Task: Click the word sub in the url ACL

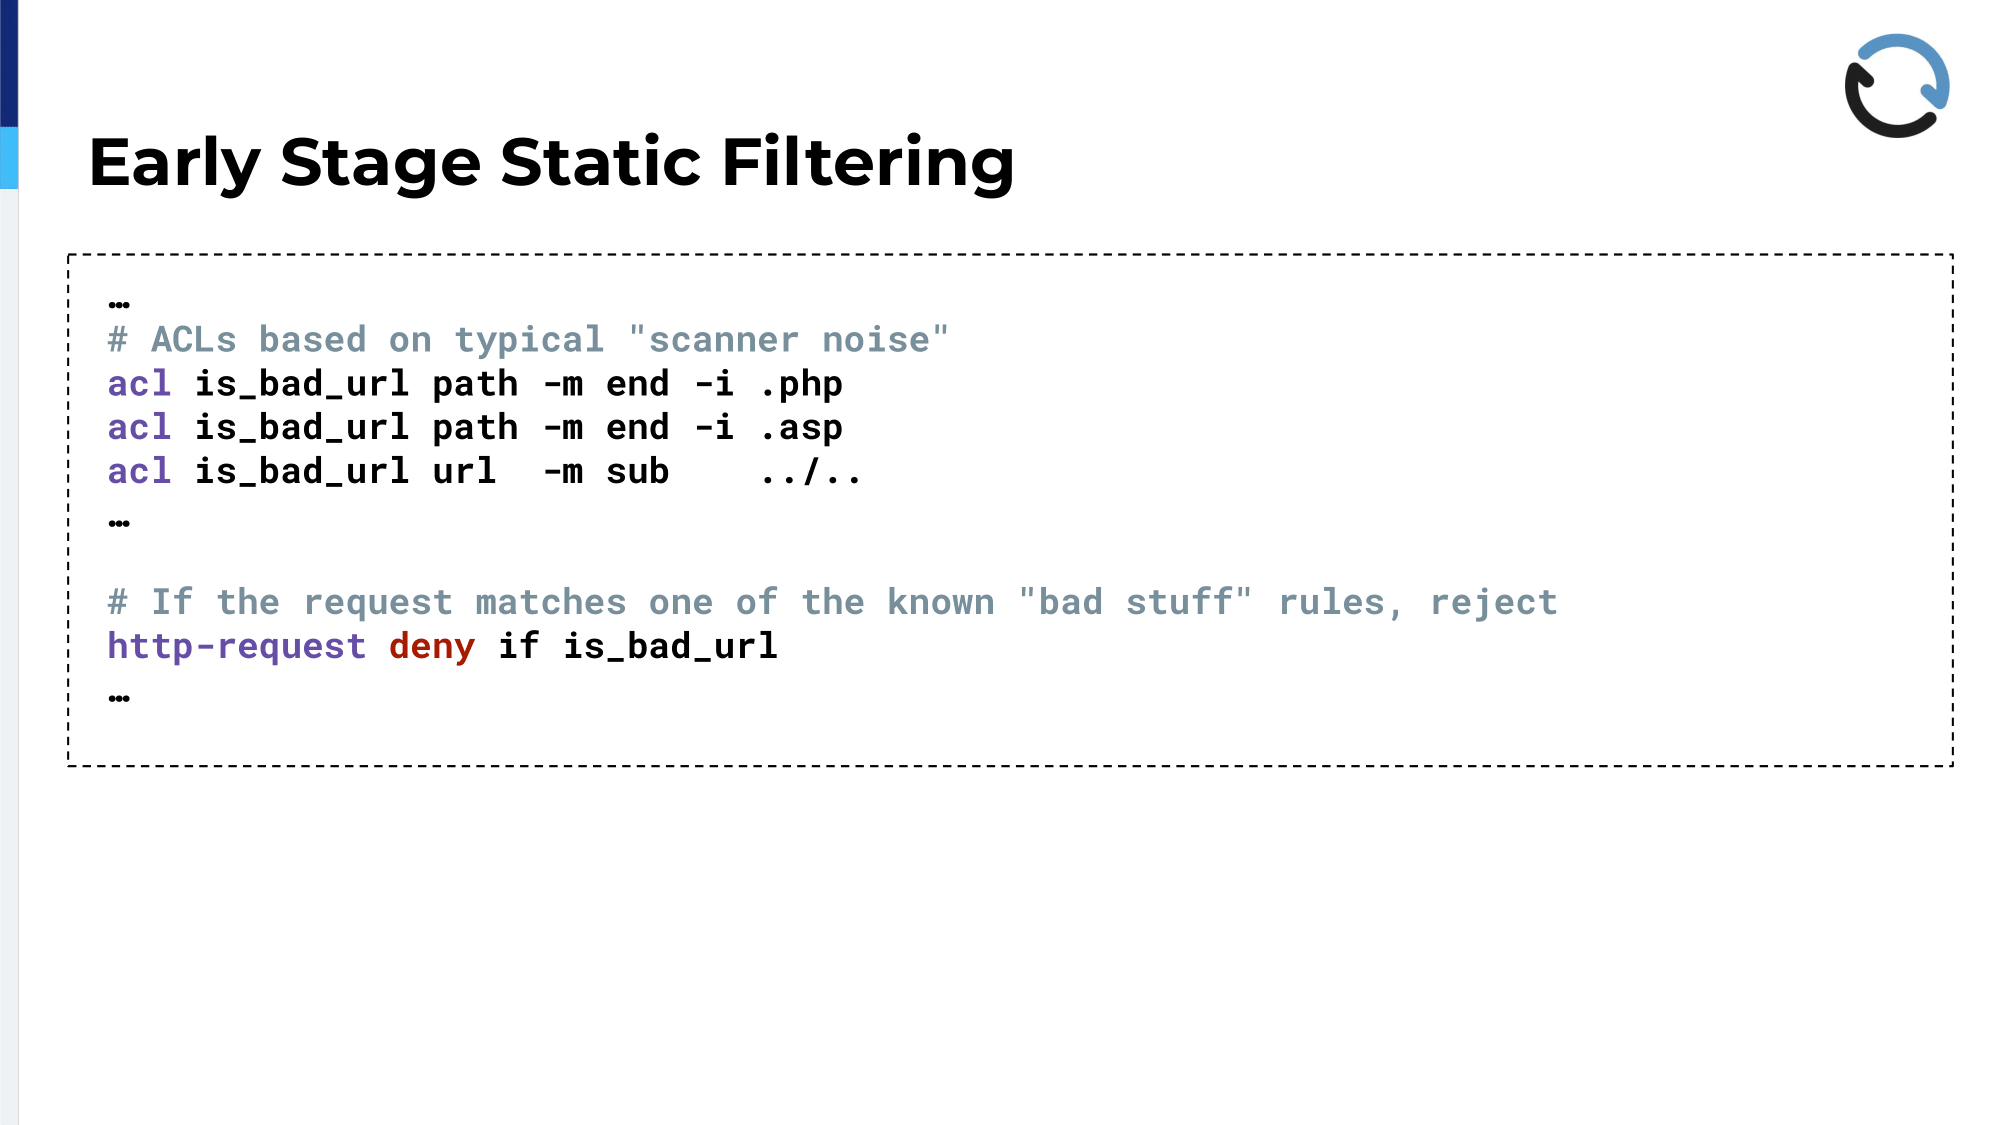Action: (637, 472)
